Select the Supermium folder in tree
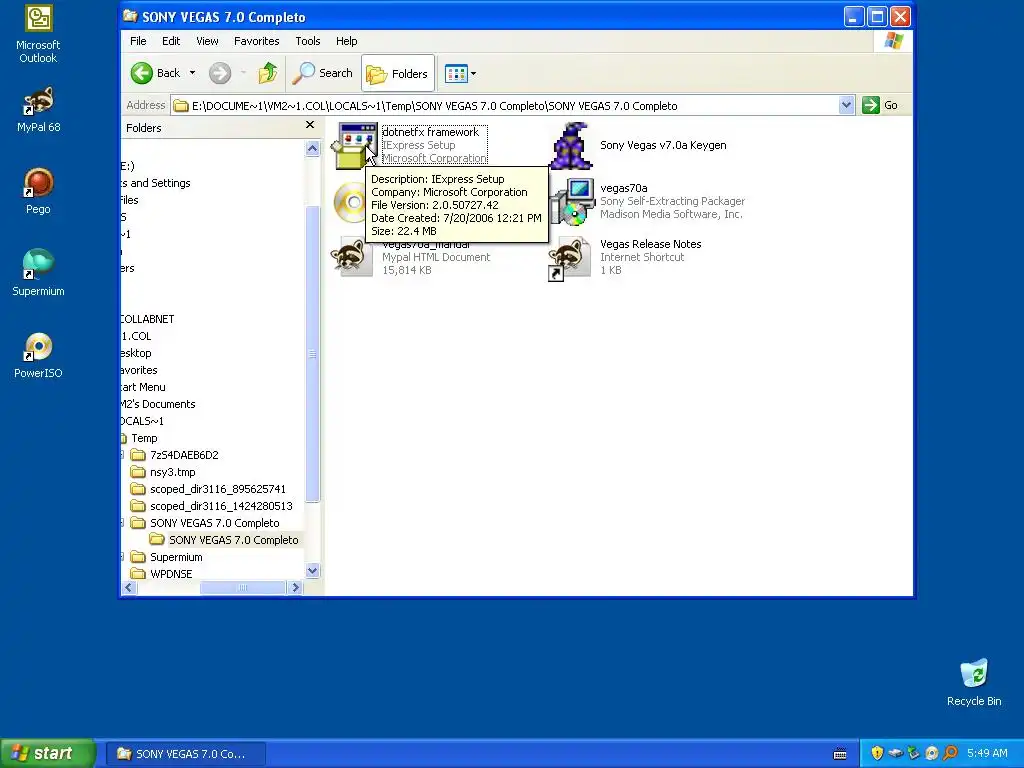 point(176,557)
